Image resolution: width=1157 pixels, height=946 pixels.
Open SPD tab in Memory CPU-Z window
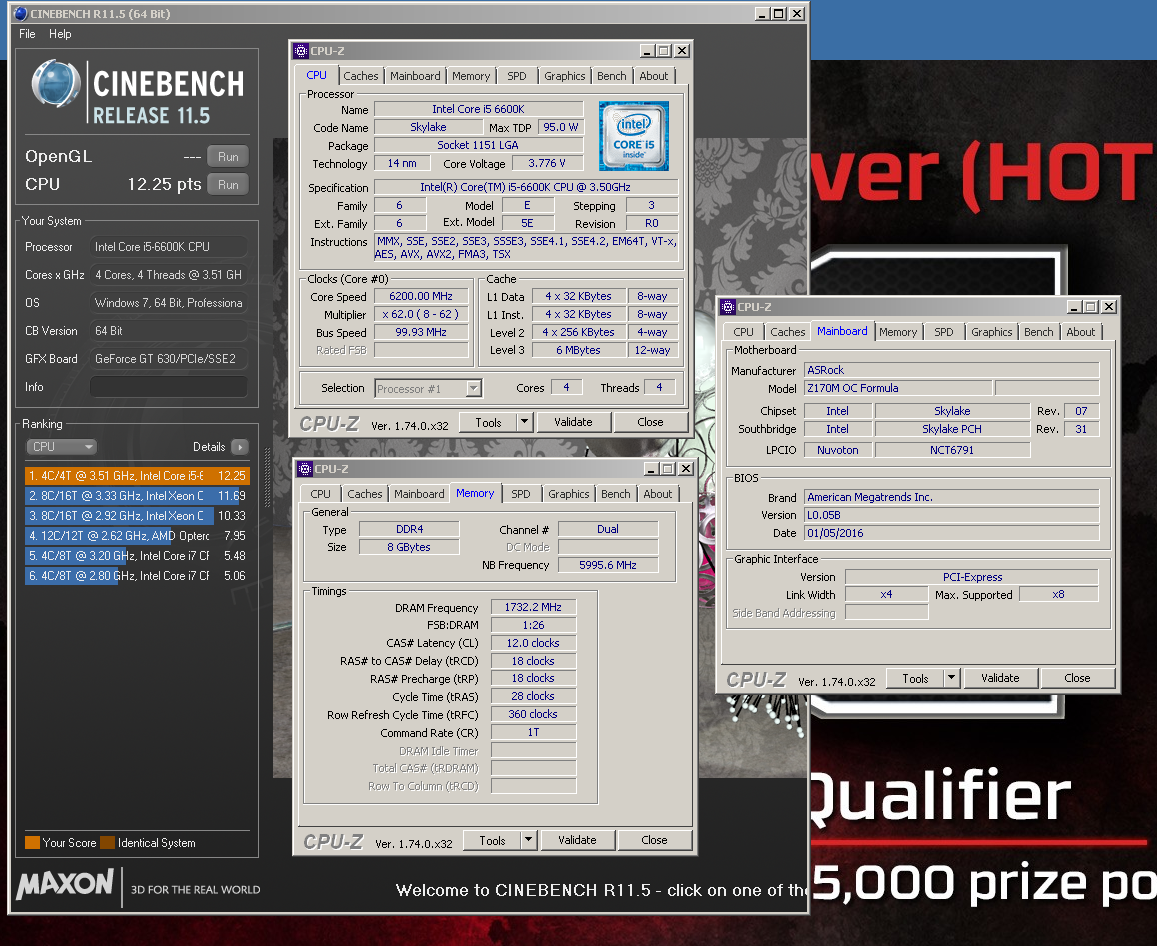pos(521,494)
